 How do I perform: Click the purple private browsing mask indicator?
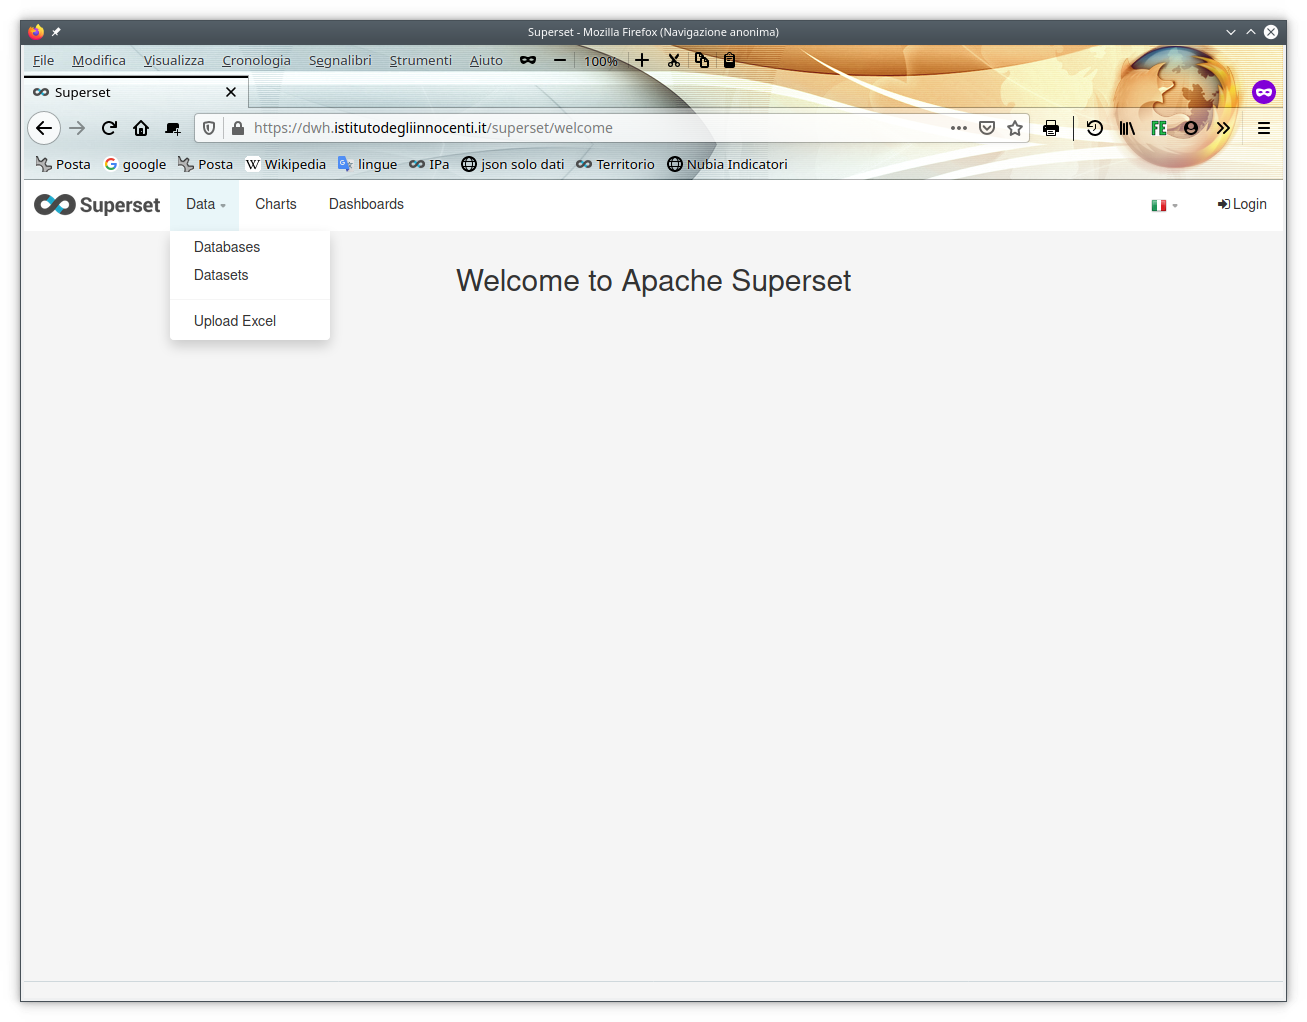click(1264, 92)
